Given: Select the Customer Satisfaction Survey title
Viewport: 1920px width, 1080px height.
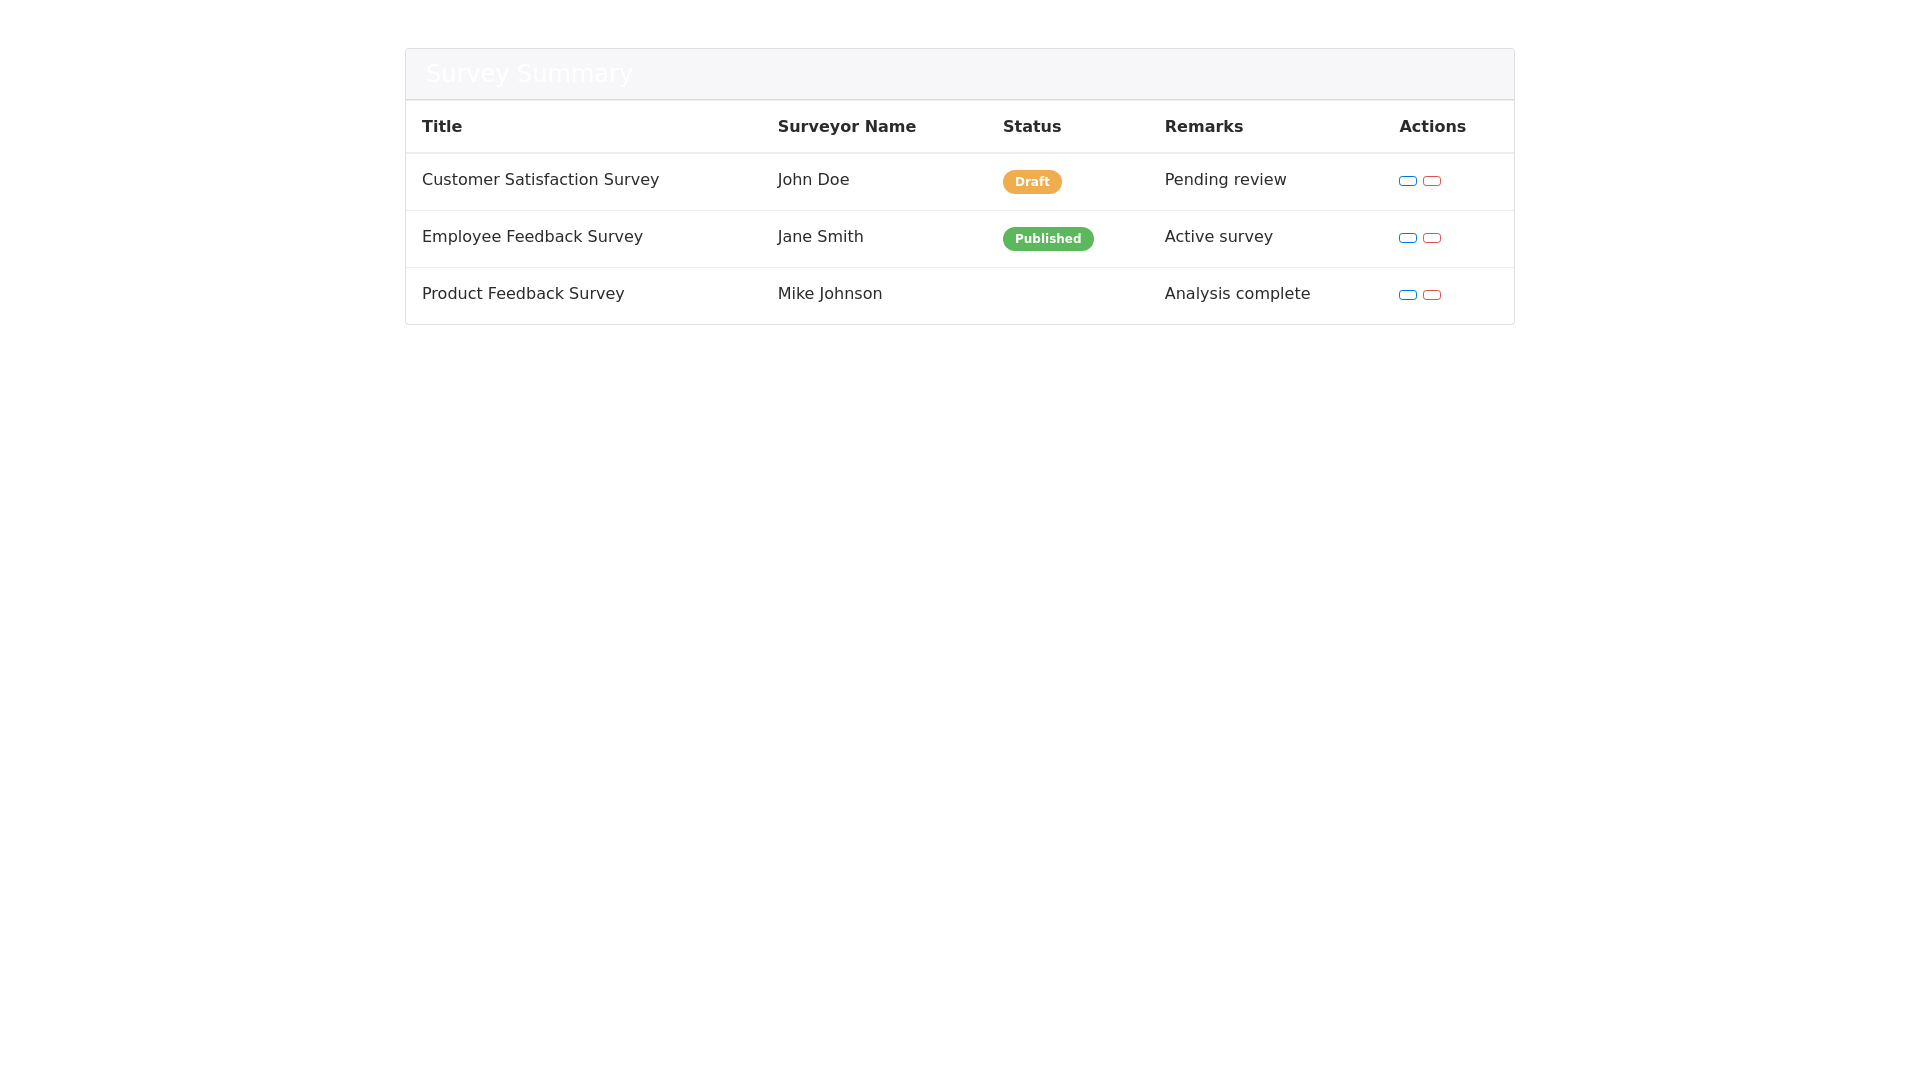Looking at the screenshot, I should tap(540, 180).
